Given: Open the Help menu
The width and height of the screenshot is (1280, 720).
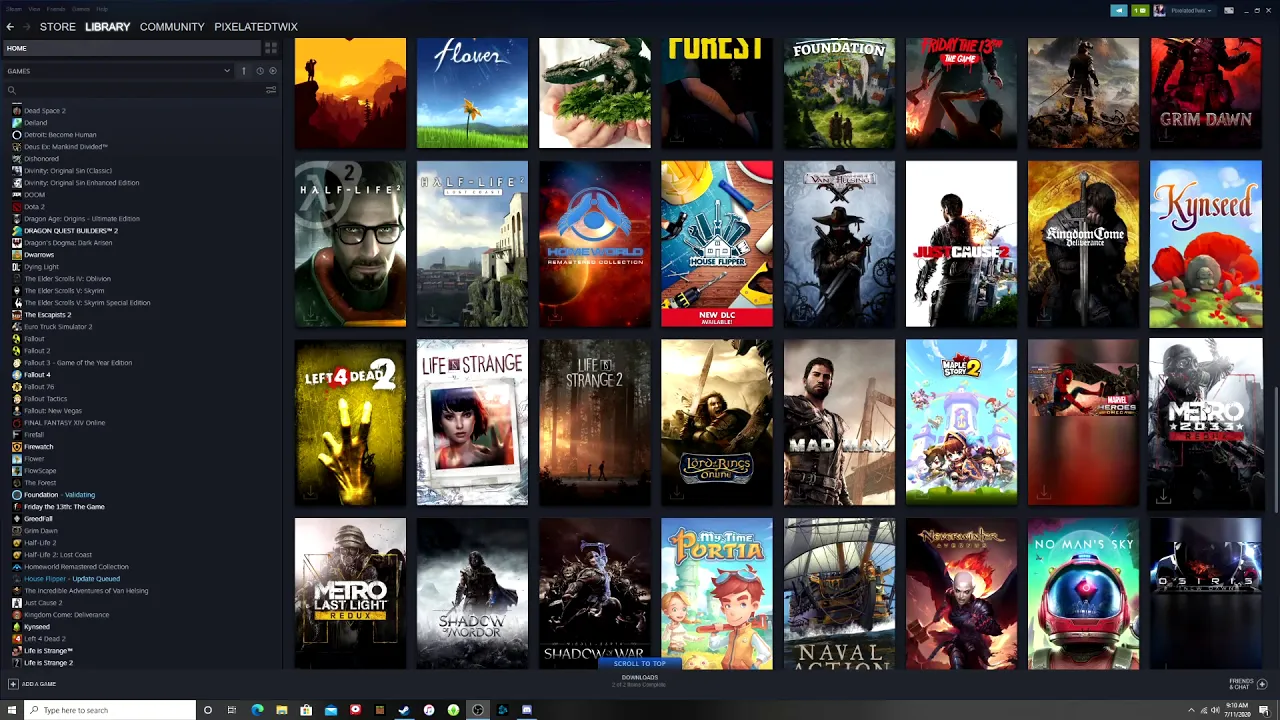Looking at the screenshot, I should [102, 9].
